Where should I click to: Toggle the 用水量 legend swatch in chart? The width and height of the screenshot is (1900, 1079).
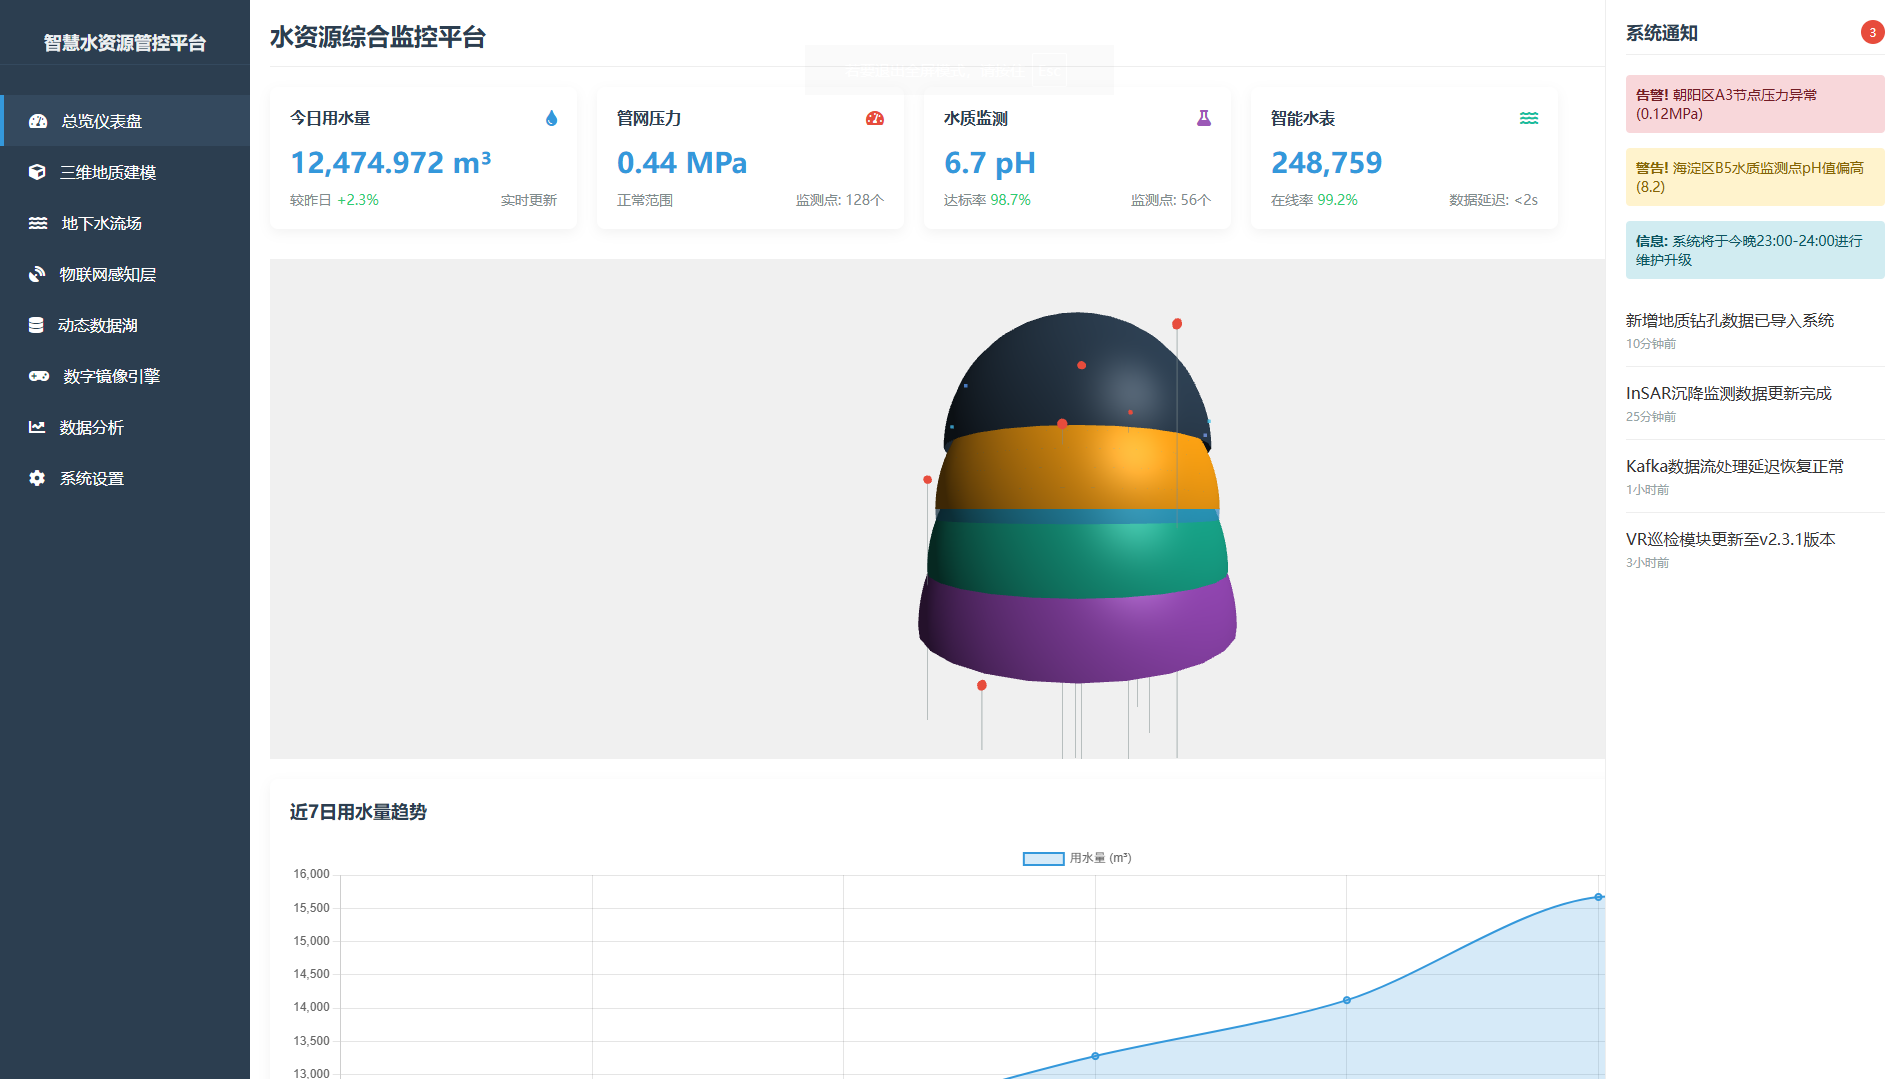1043,858
